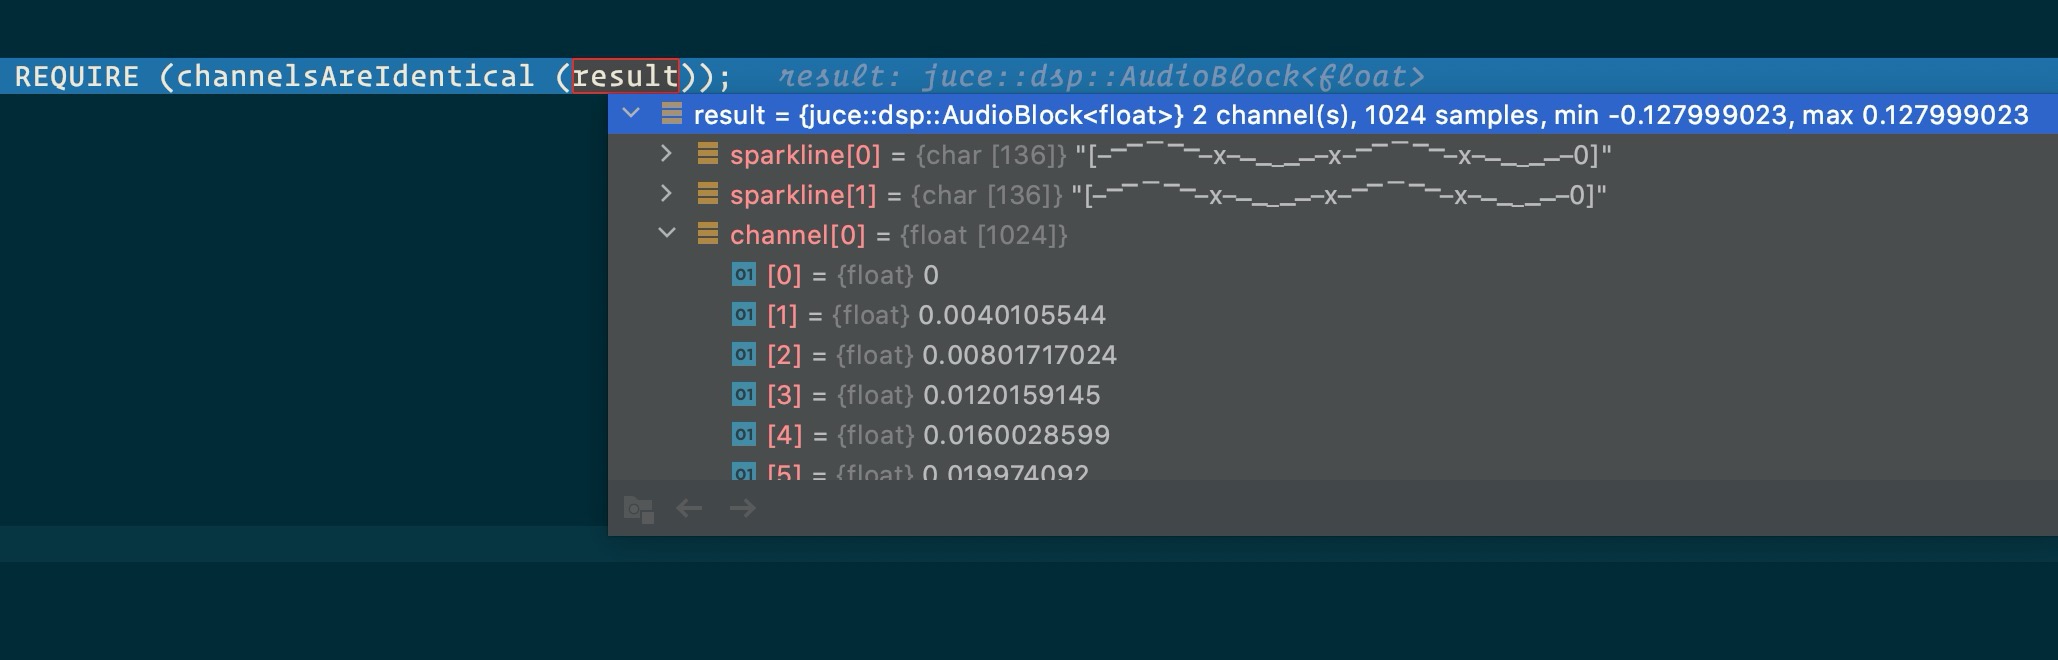Click the set-as-root folder icon in popup footer
Viewport: 2058px width, 660px height.
click(639, 509)
